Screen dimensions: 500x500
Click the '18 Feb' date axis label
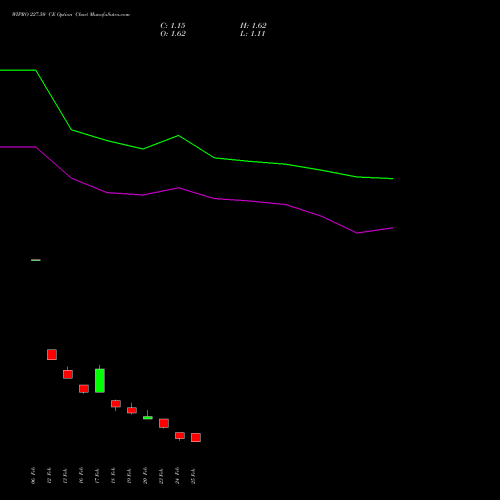113,476
